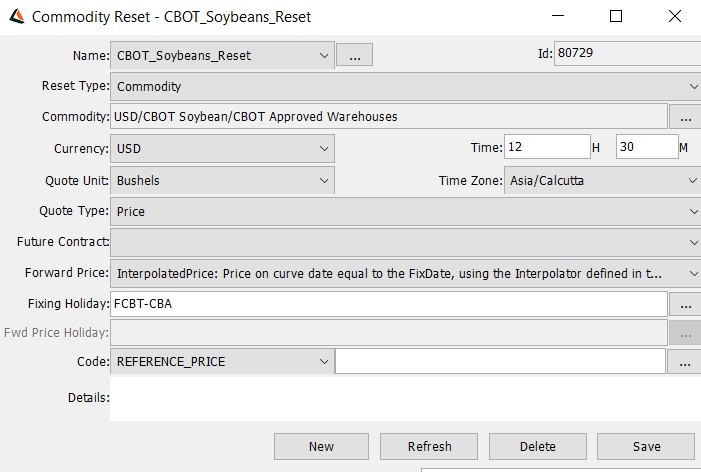Open browse ellipsis button next to Name
This screenshot has height=472, width=701.
point(354,55)
